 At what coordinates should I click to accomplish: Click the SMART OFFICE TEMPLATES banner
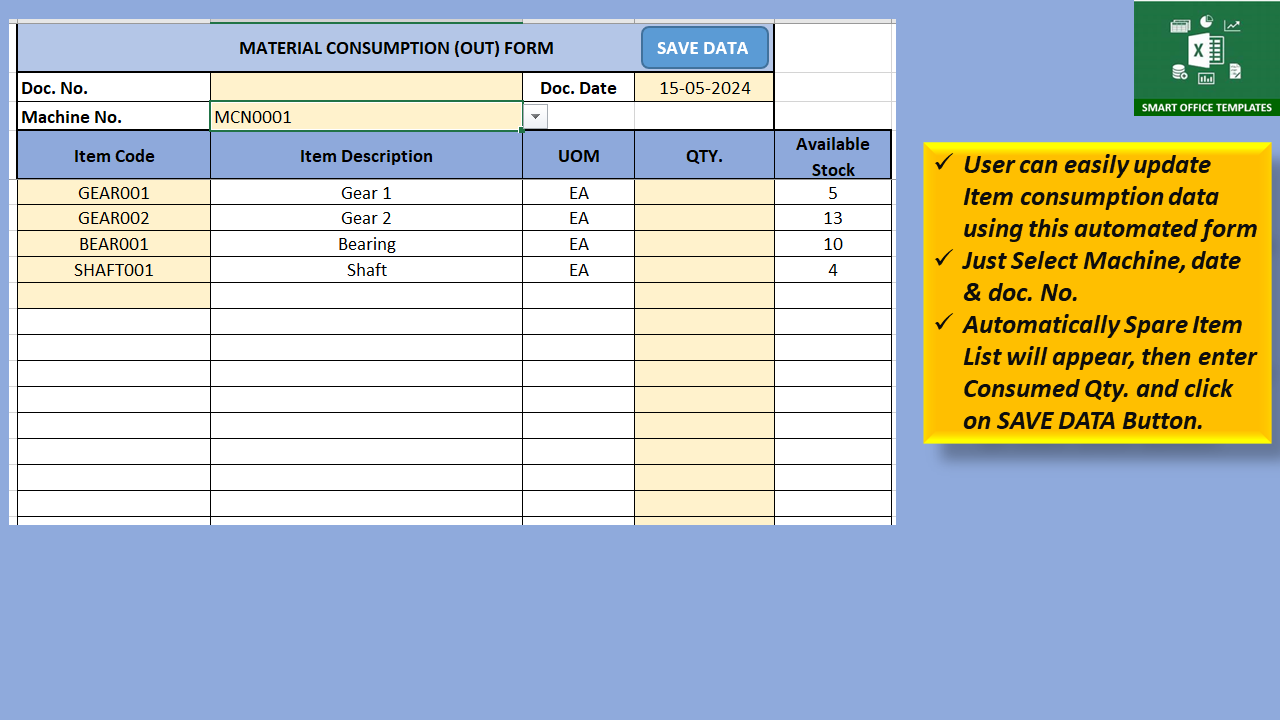coord(1207,107)
